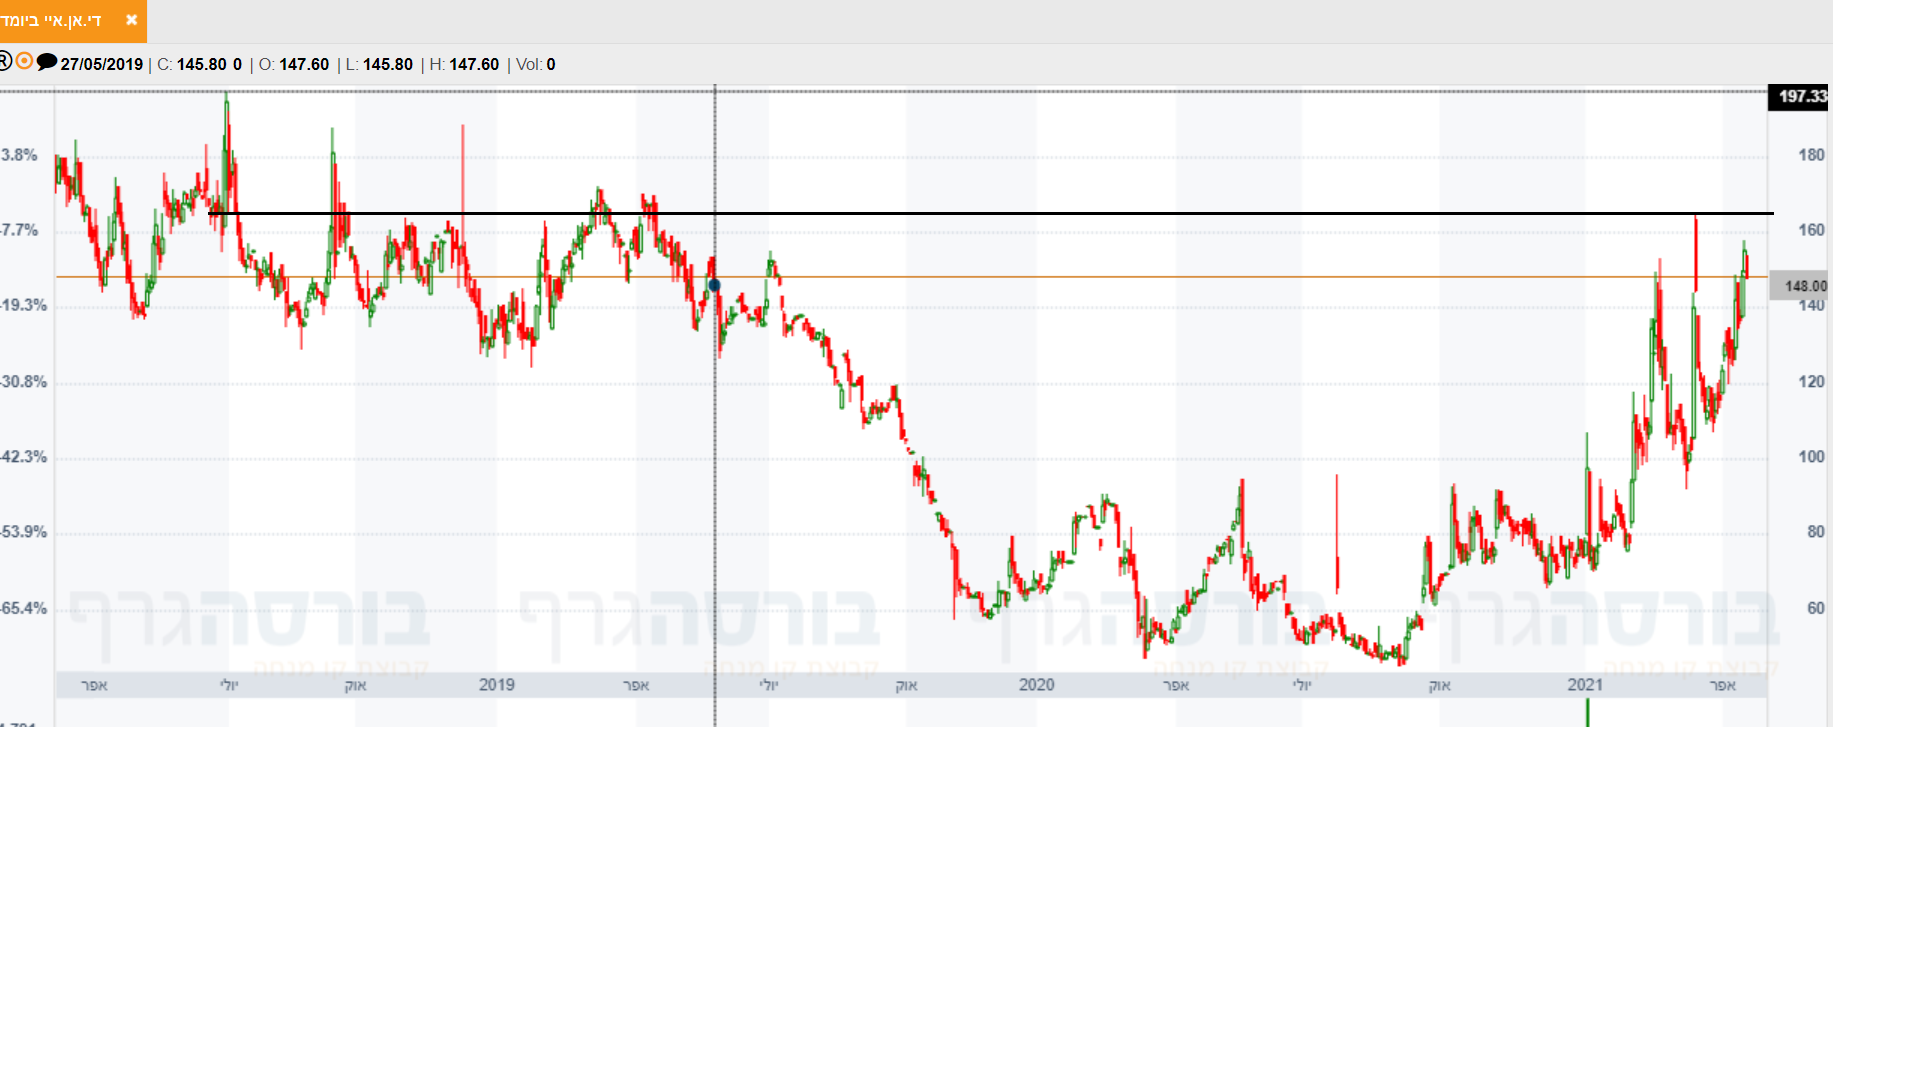1920x1080 pixels.
Task: Click the 53.9% percentage axis label
Action: pos(23,532)
